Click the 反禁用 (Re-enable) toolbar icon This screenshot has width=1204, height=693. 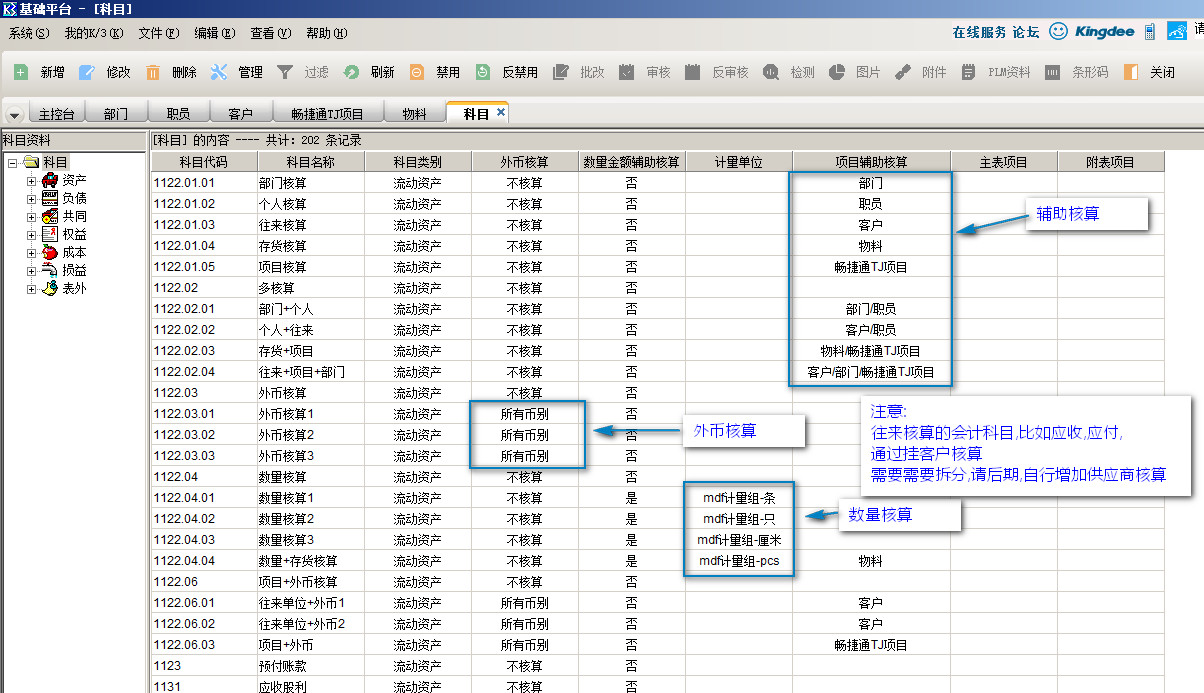coord(483,72)
